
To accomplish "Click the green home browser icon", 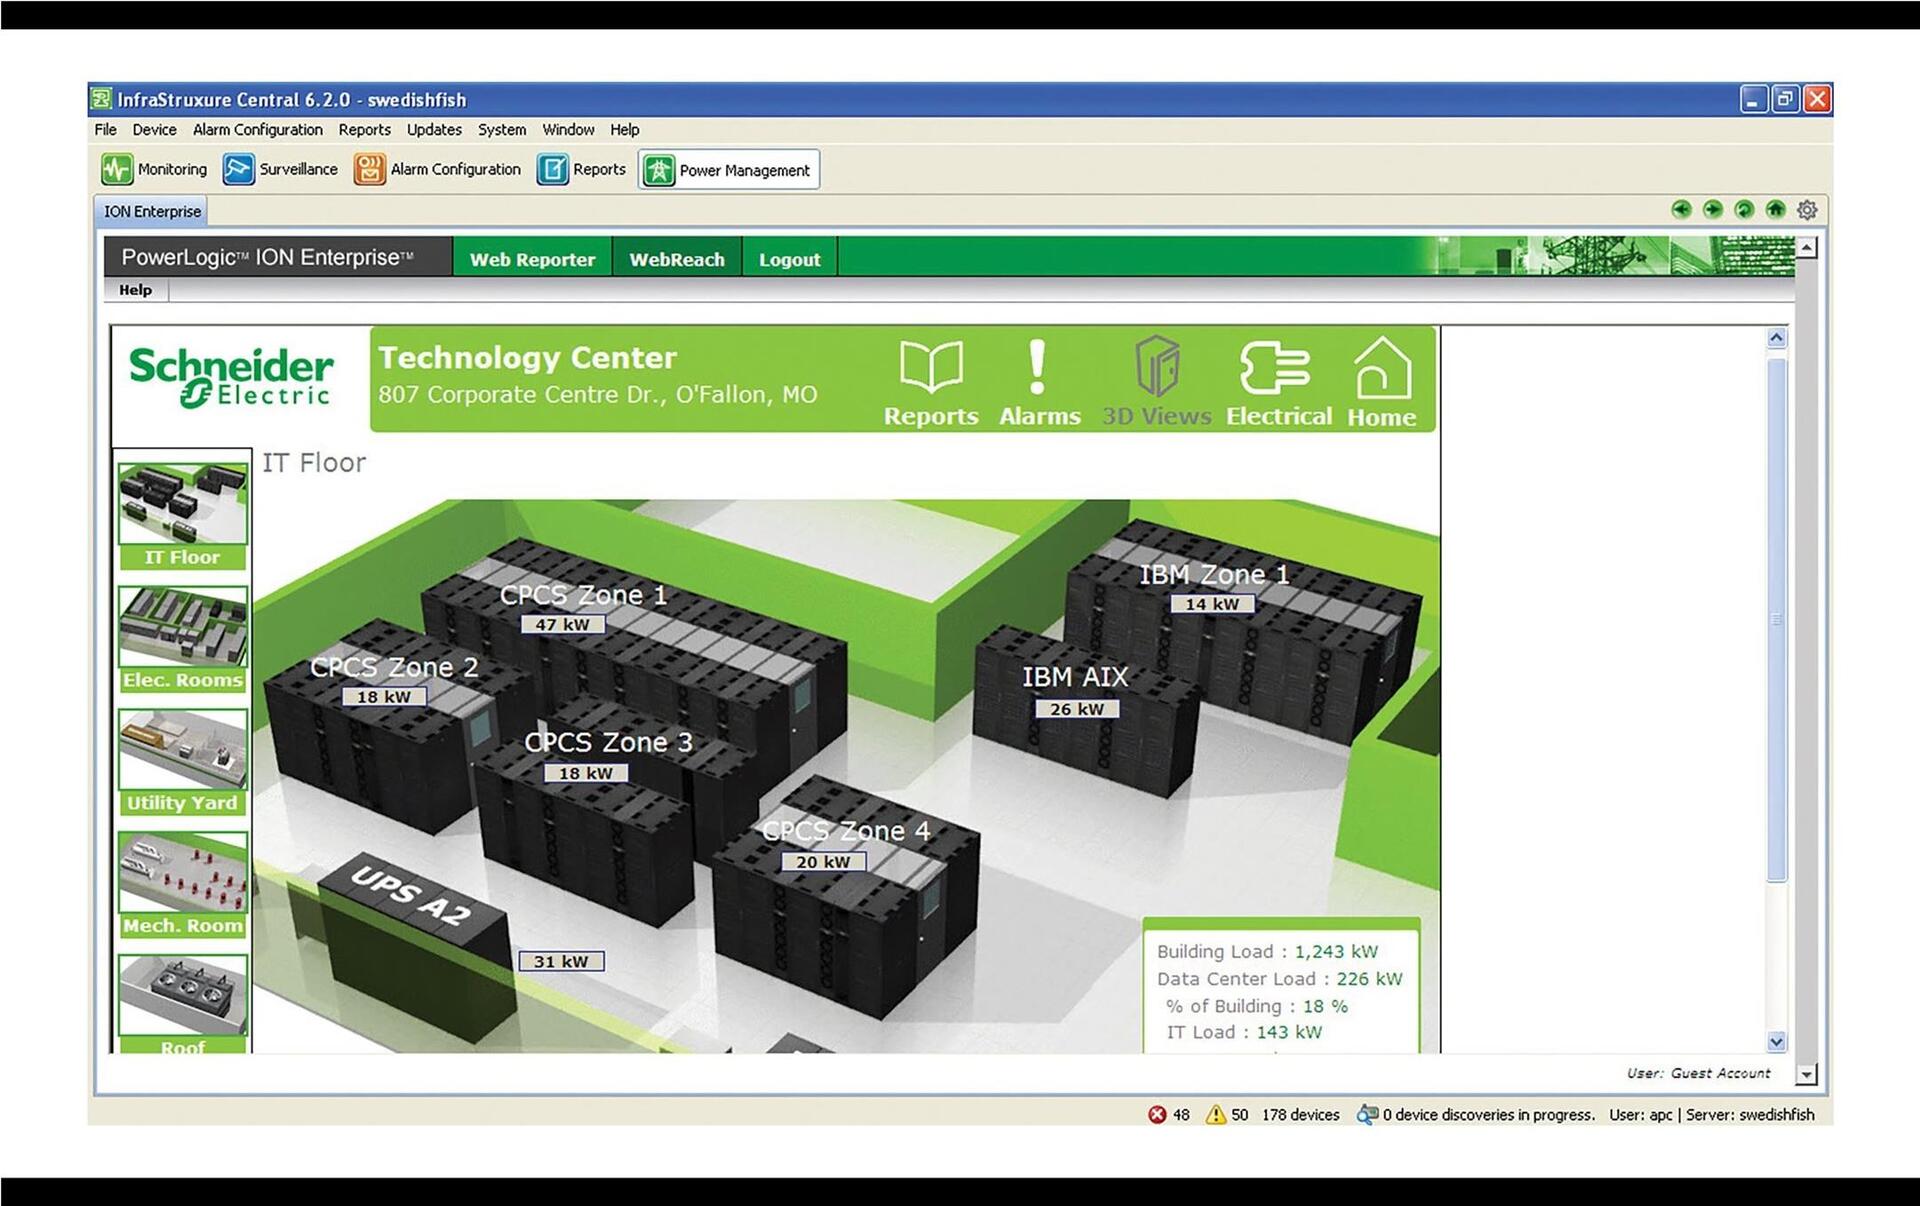I will pos(1775,209).
